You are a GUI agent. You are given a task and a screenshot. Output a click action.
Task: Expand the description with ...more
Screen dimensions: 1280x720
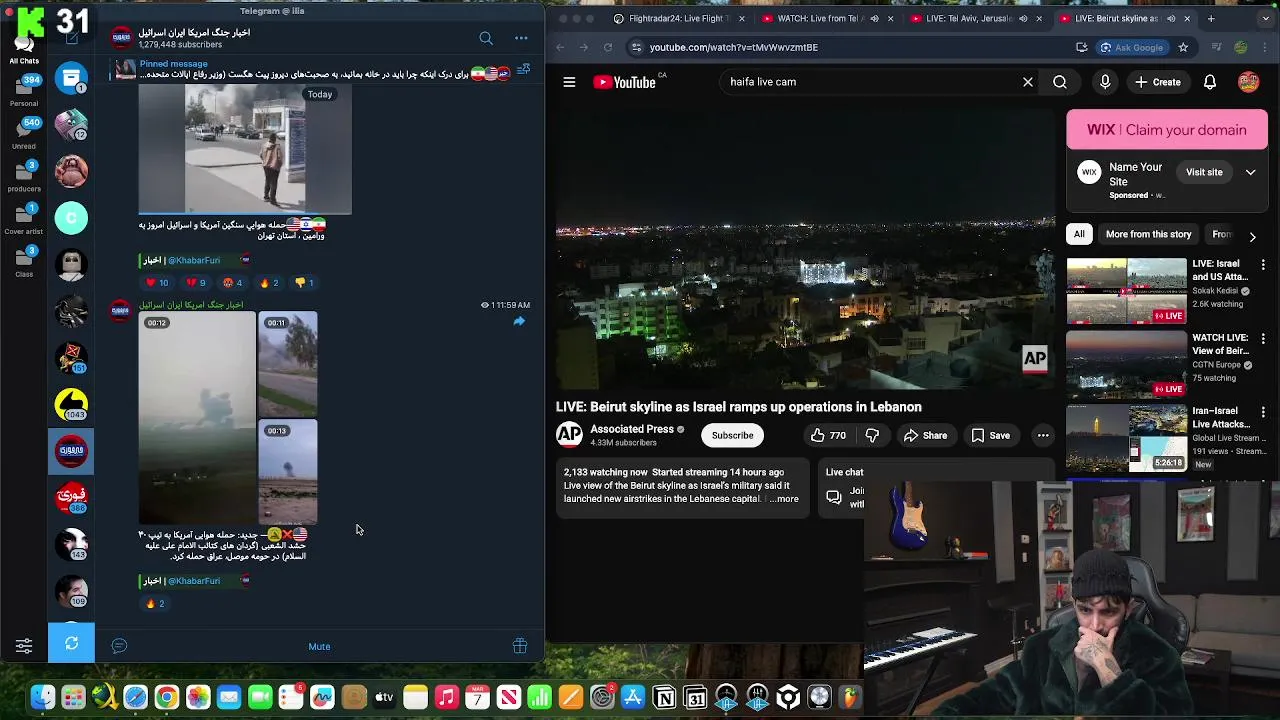[x=786, y=499]
